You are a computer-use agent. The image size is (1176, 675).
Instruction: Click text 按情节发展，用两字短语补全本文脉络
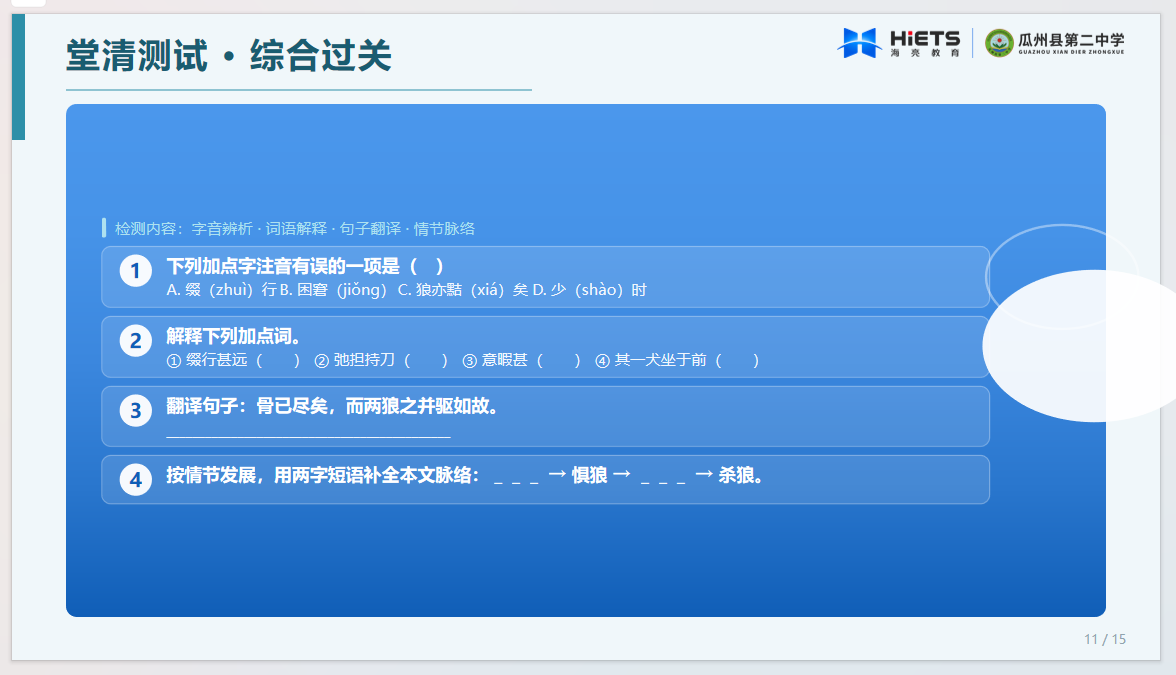point(322,476)
